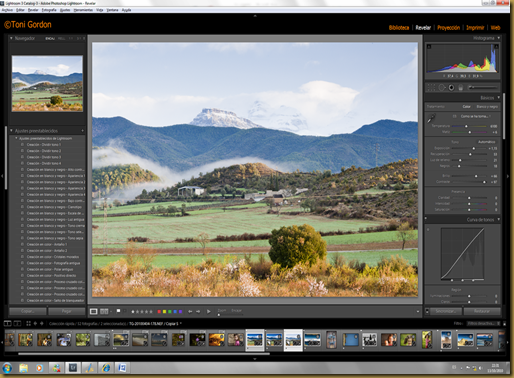This screenshot has width=514, height=378.
Task: Select RELL zoom level in Navegador
Action: pos(62,39)
